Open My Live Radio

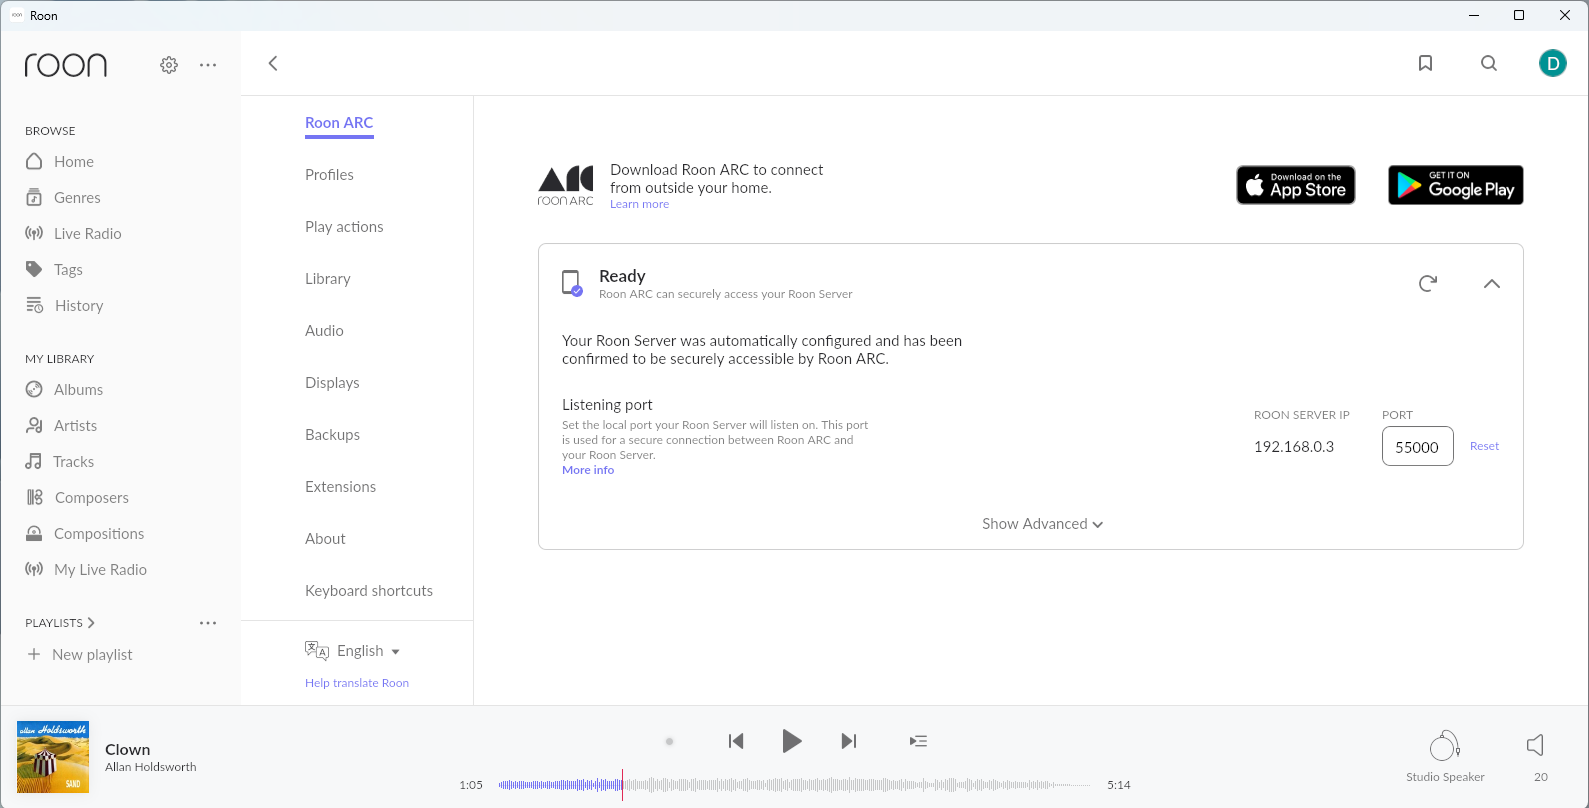pyautogui.click(x=86, y=569)
